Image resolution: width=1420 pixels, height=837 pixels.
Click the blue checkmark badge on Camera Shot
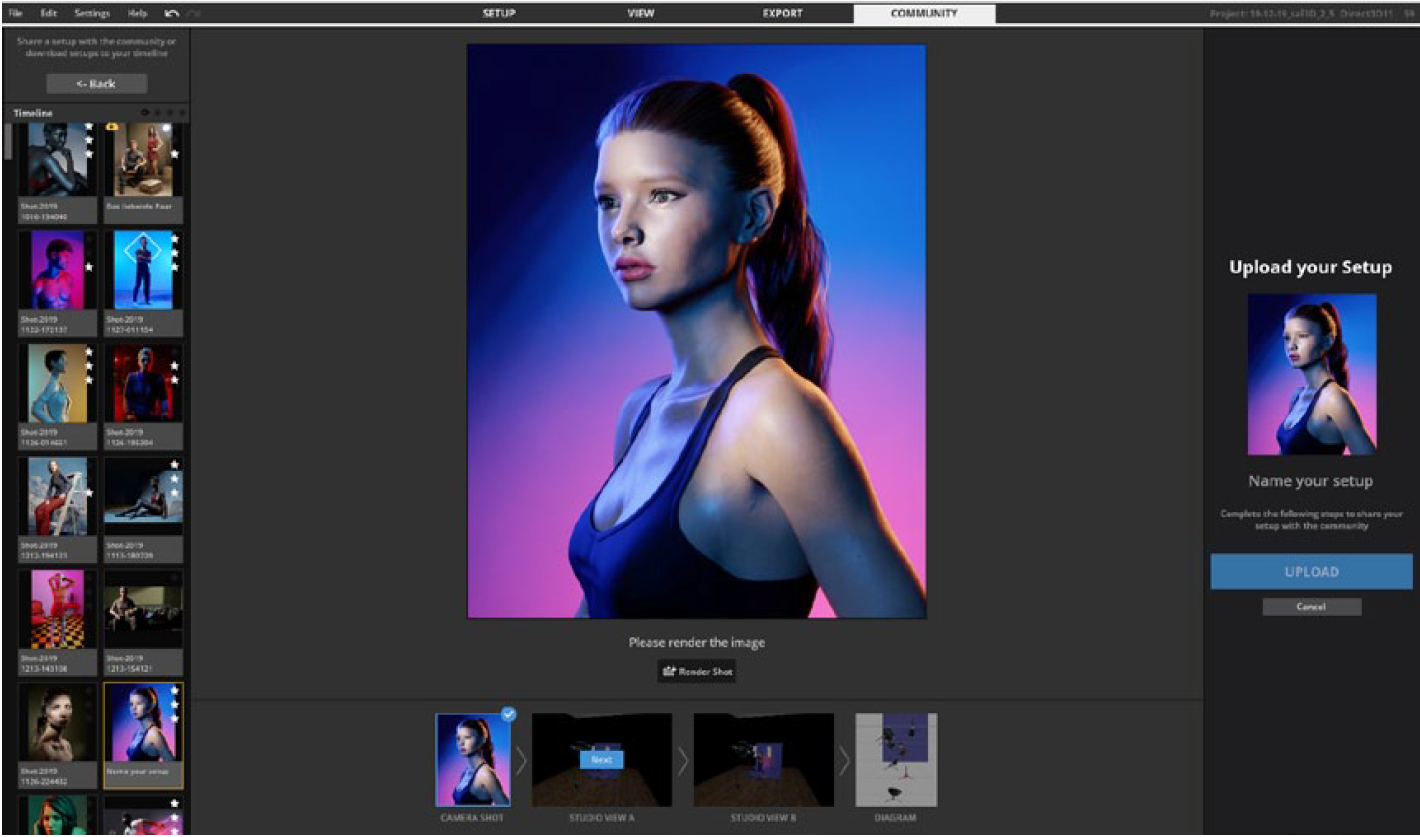(508, 715)
